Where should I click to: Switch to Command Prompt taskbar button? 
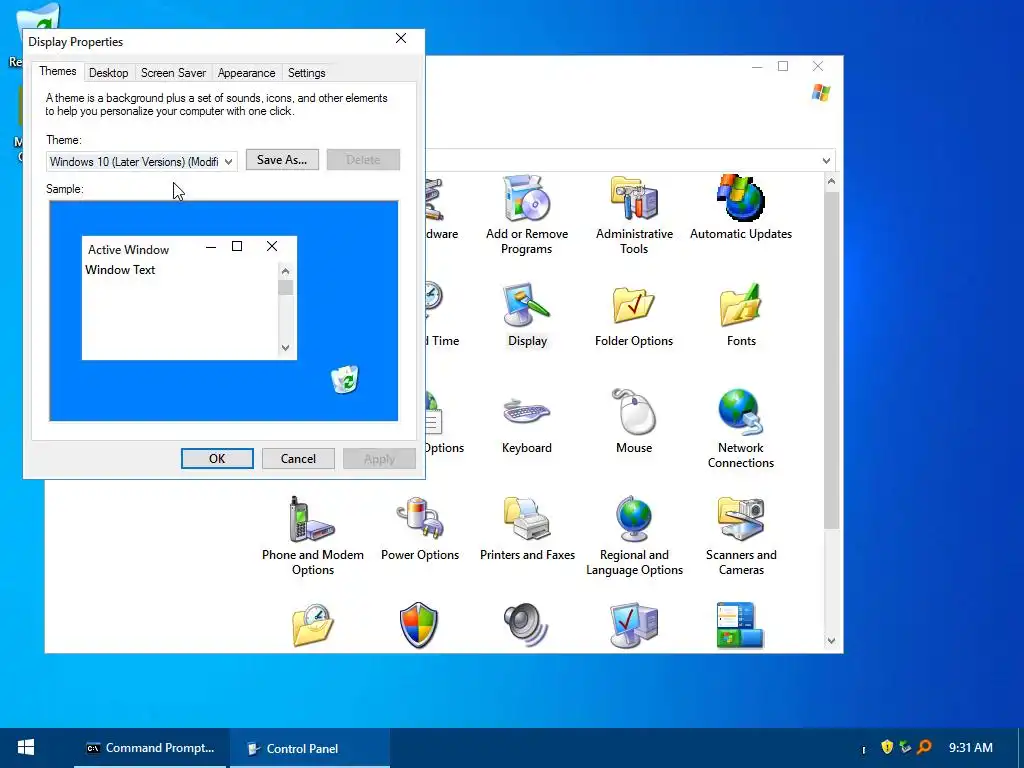coord(150,748)
